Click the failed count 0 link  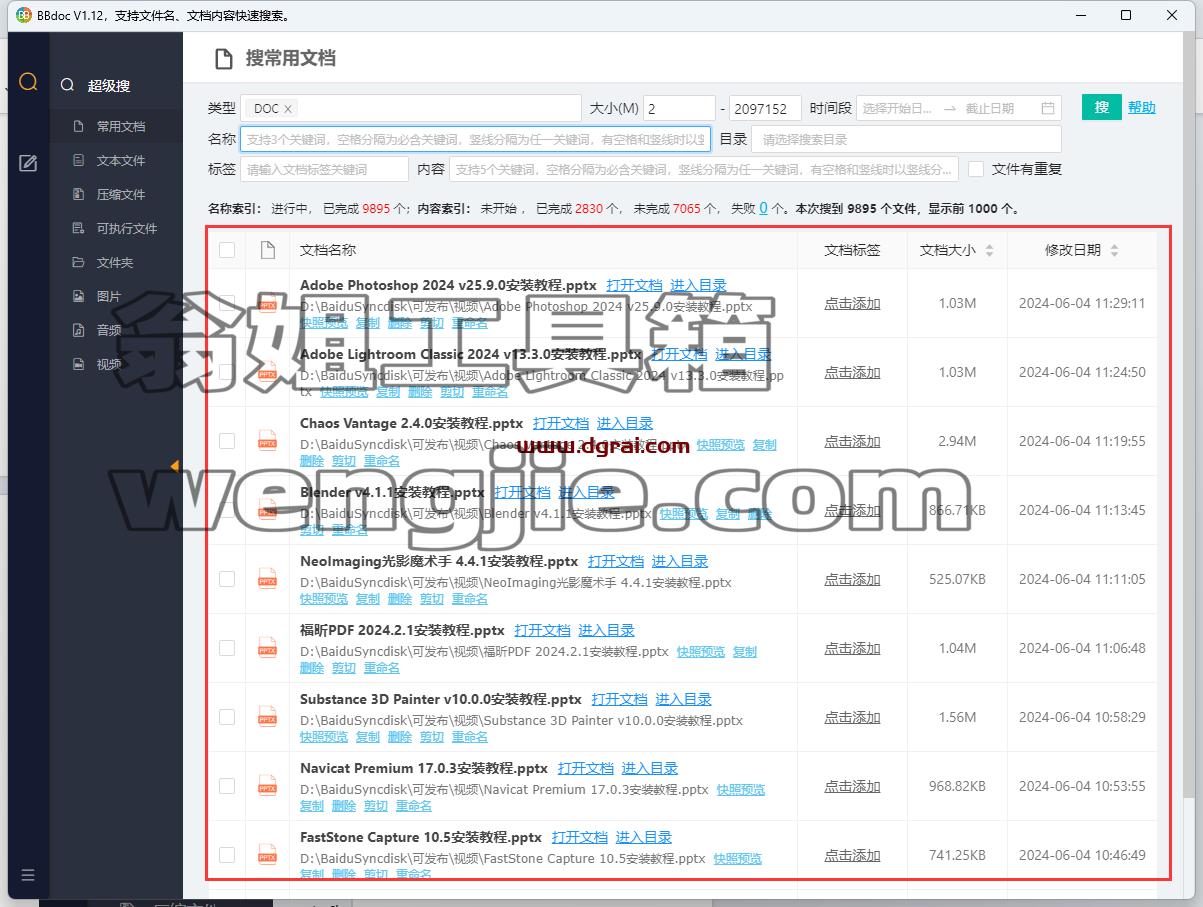(x=763, y=208)
